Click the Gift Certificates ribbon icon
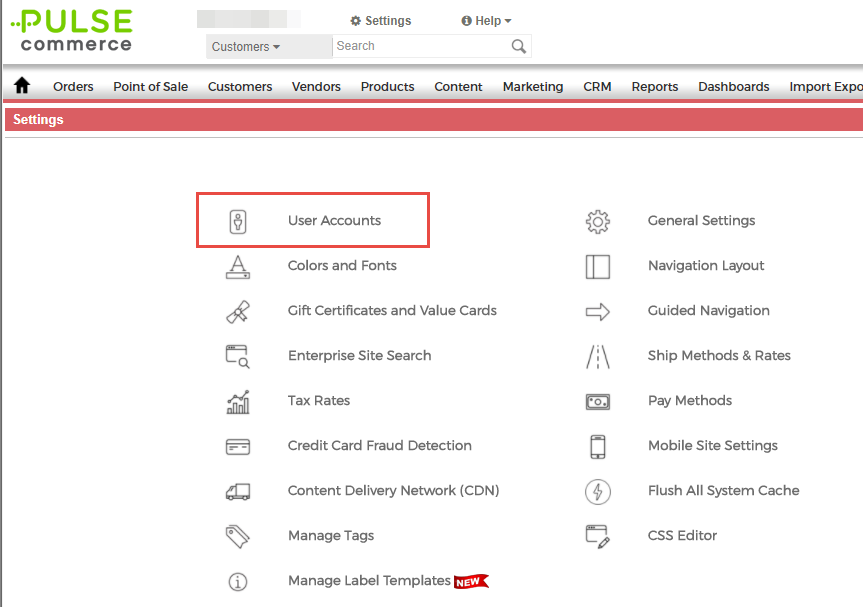 pos(238,312)
